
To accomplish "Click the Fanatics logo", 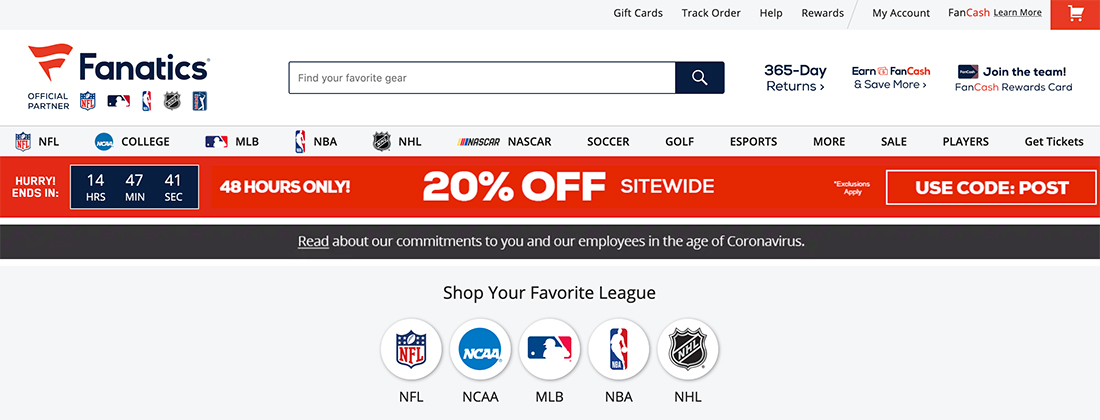I will (118, 65).
